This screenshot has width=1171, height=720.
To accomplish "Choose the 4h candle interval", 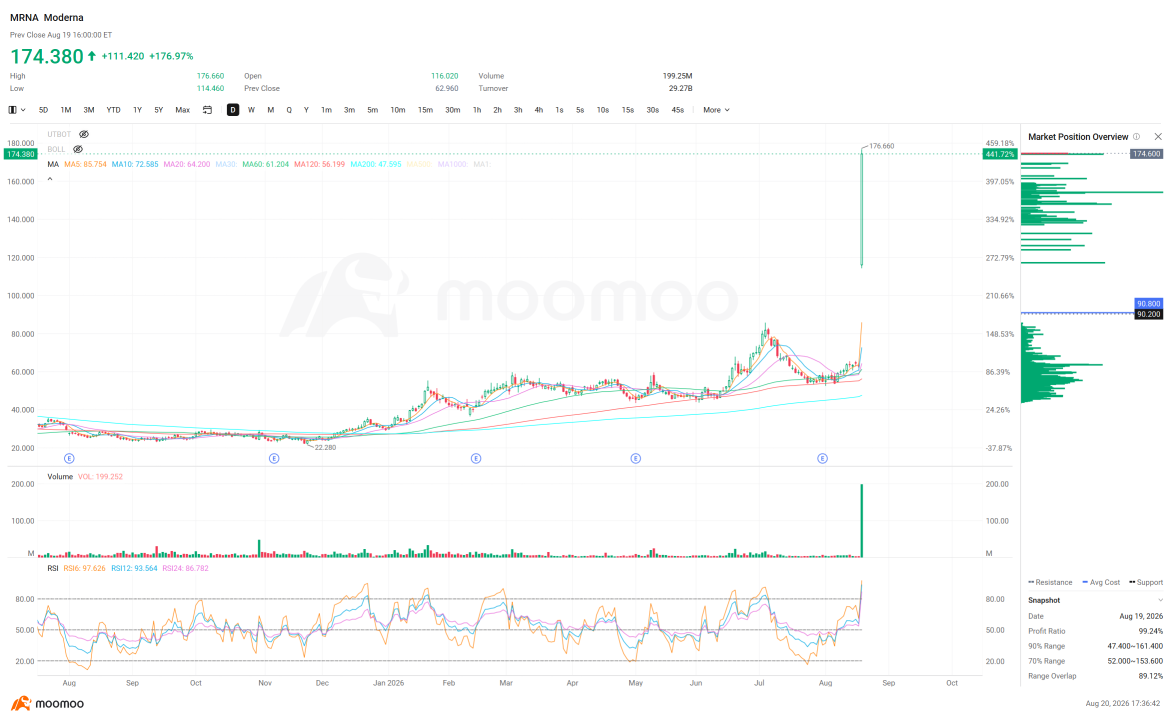I will [538, 110].
